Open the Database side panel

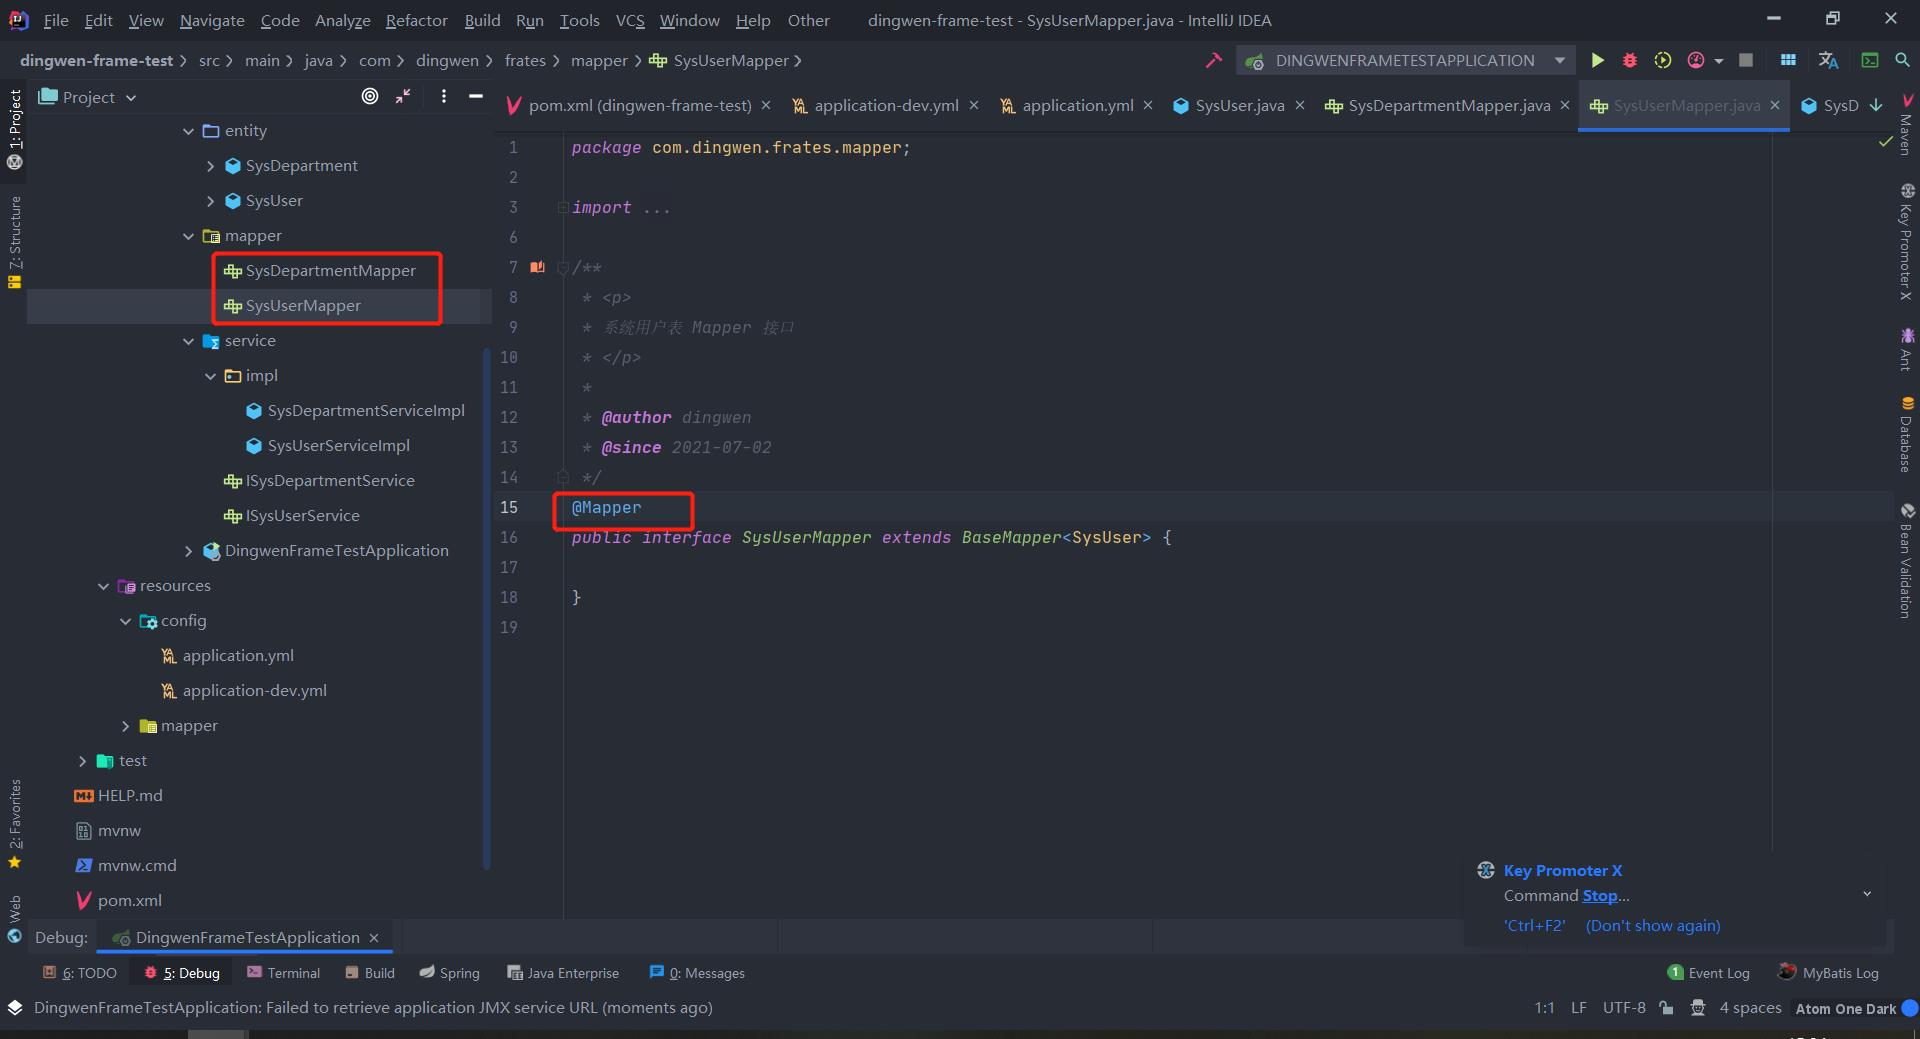click(x=1907, y=435)
